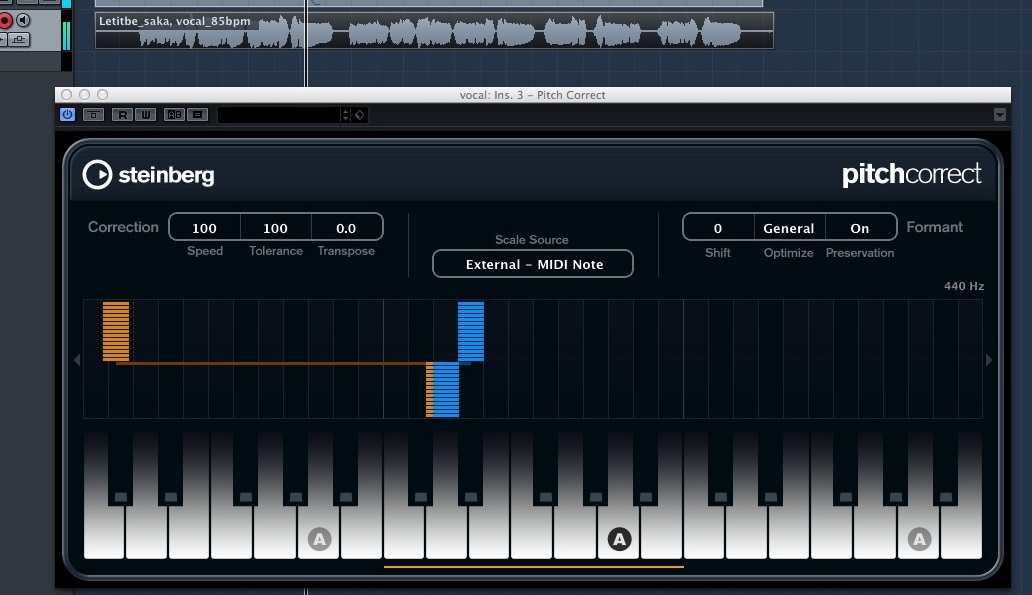
Task: Click the list-icon button next to A/B
Action: tap(197, 115)
